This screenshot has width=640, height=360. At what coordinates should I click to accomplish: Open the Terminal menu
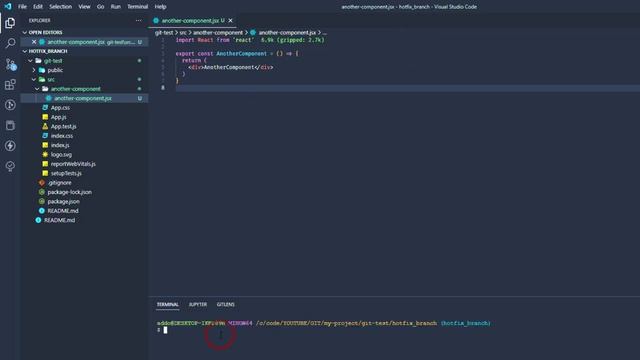138,7
